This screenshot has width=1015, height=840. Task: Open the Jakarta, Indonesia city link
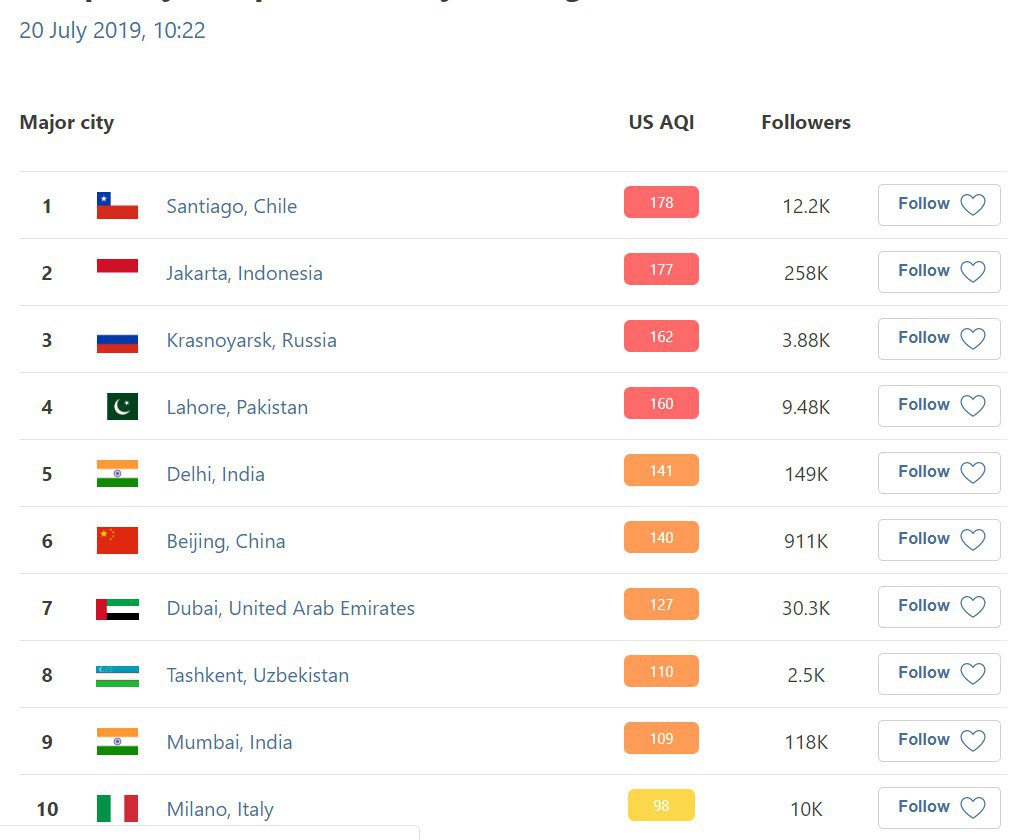tap(244, 273)
